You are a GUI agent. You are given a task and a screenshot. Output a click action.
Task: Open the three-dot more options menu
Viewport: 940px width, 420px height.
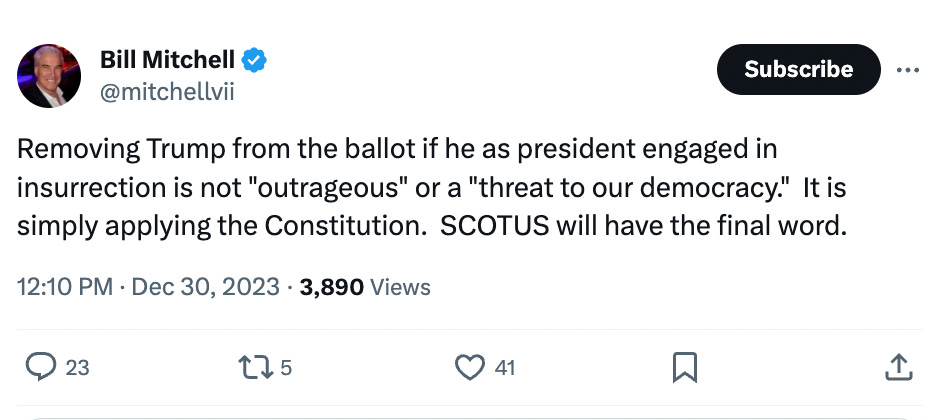click(x=908, y=70)
